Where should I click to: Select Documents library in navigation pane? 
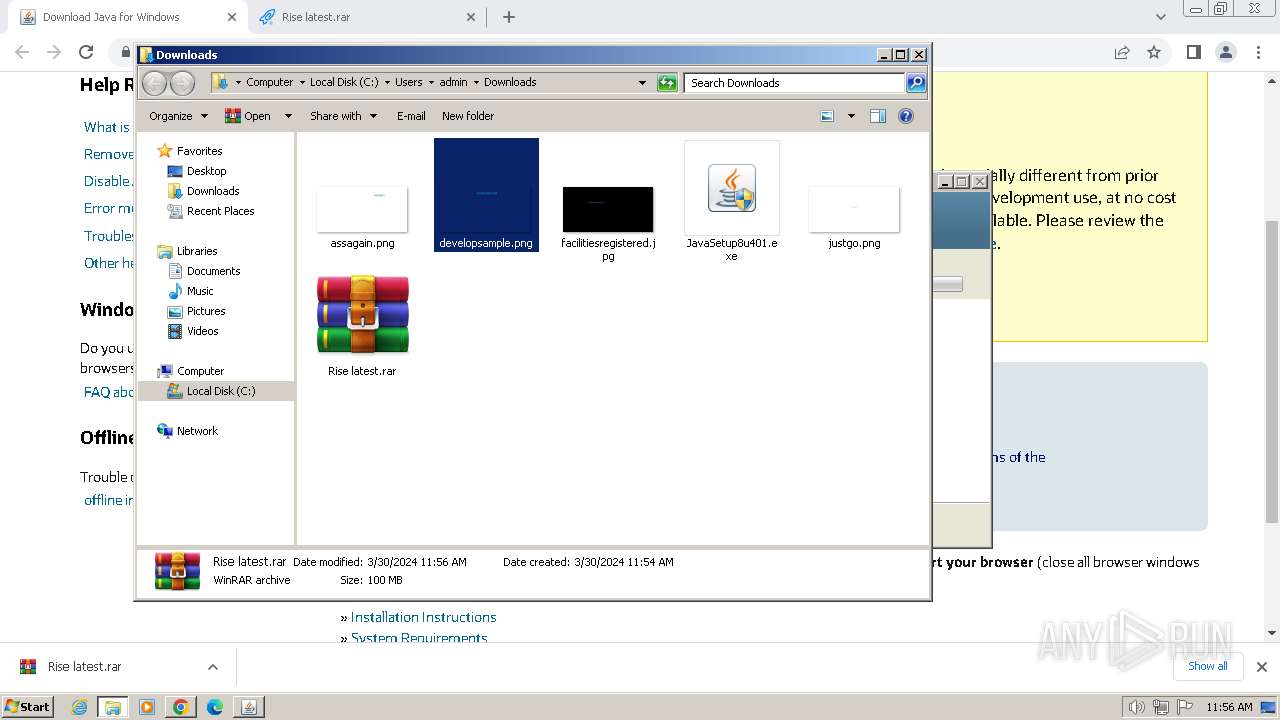pos(213,271)
